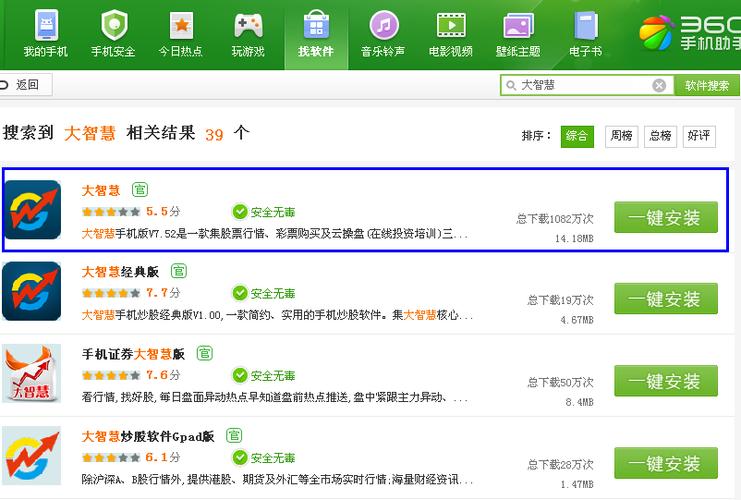Sort results by 好评
Screen dimensions: 741x500
(699, 136)
